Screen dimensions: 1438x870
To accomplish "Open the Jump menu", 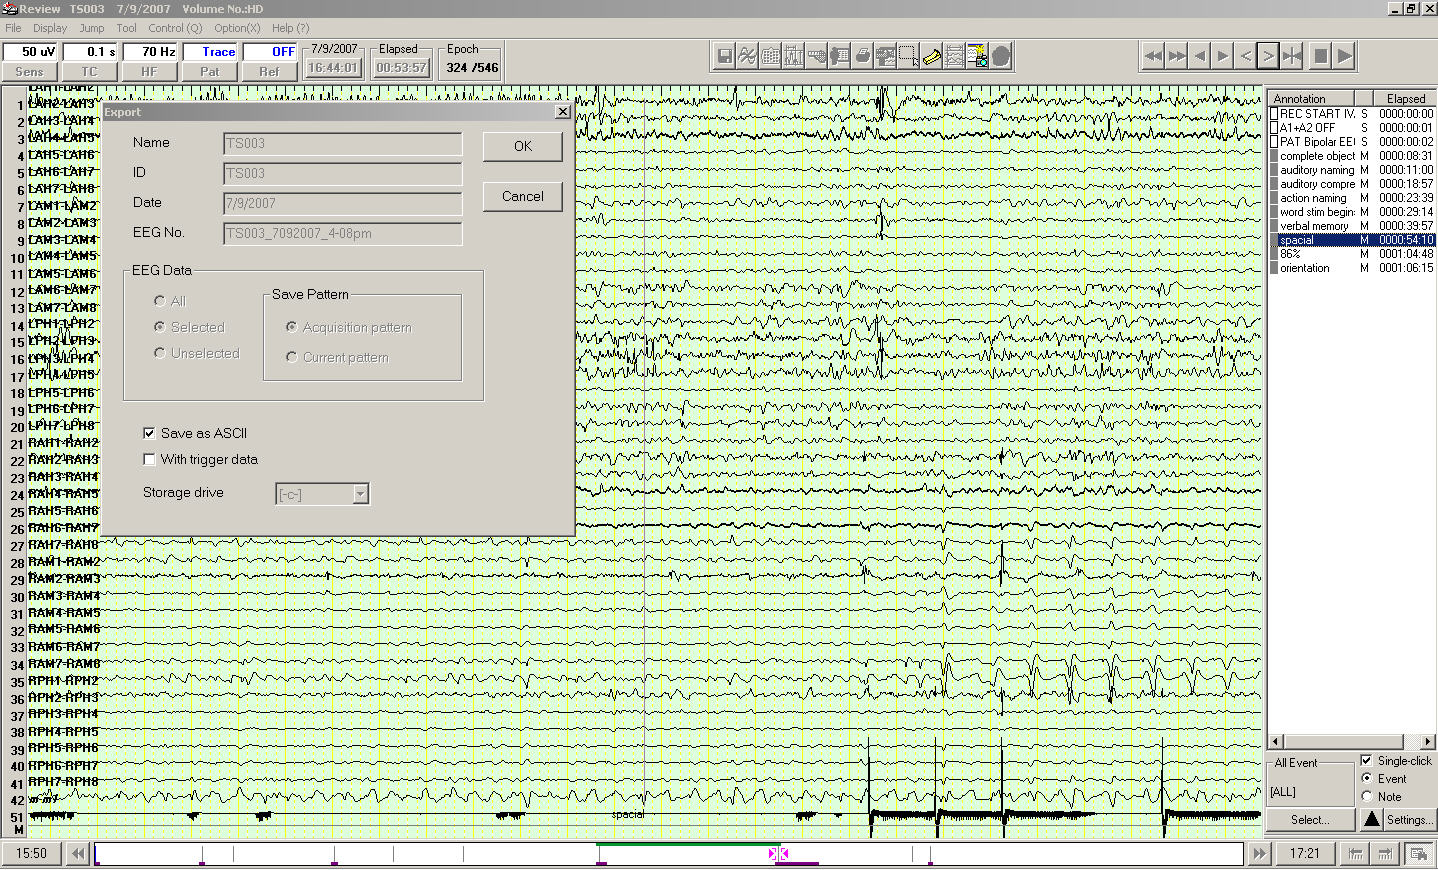I will tap(92, 28).
